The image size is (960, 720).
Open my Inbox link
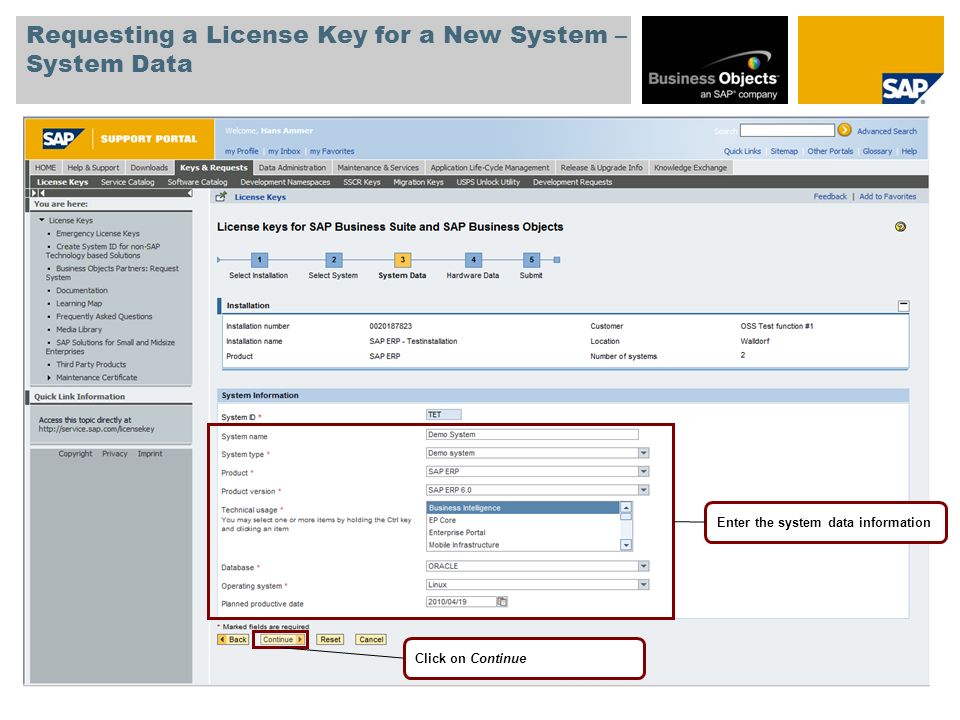(284, 151)
